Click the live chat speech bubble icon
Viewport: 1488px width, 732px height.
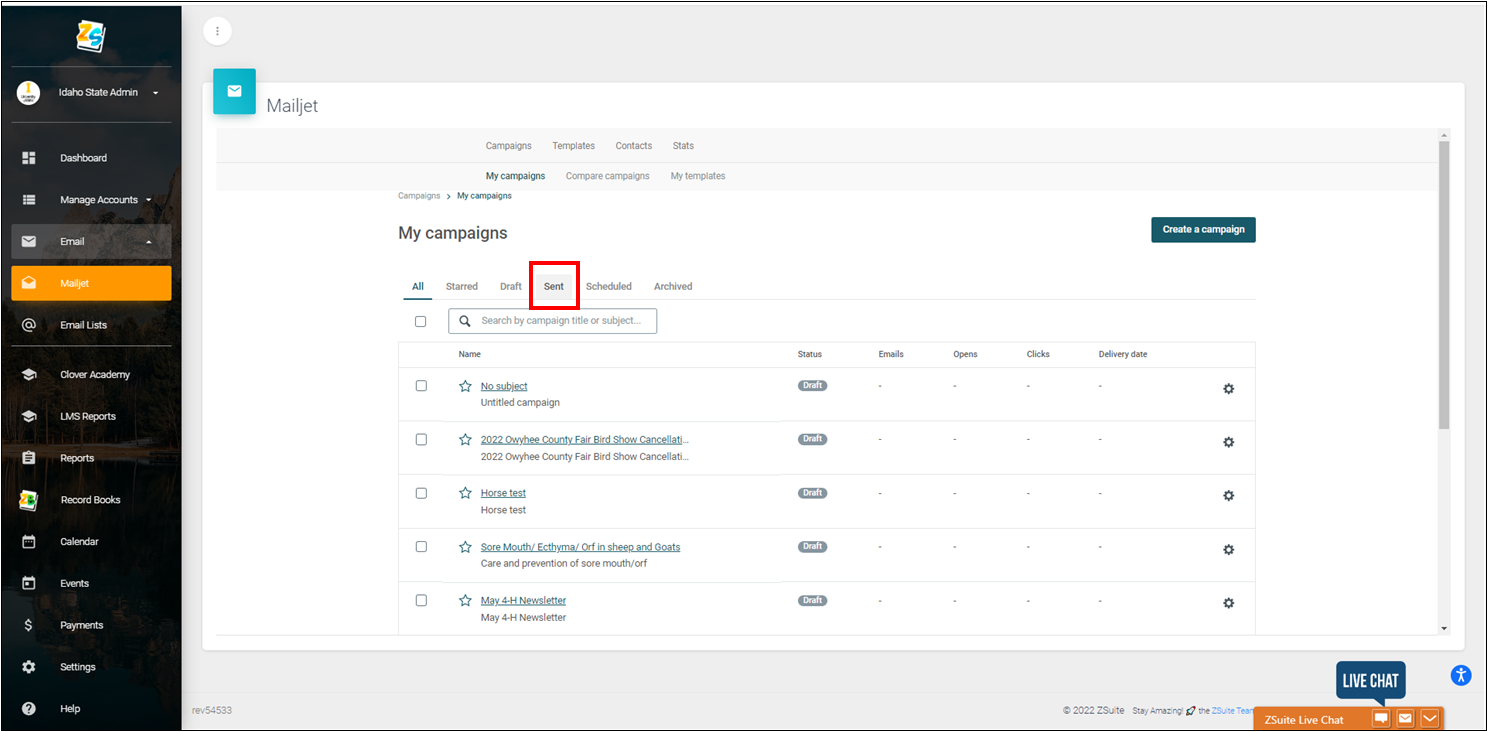pos(1381,719)
